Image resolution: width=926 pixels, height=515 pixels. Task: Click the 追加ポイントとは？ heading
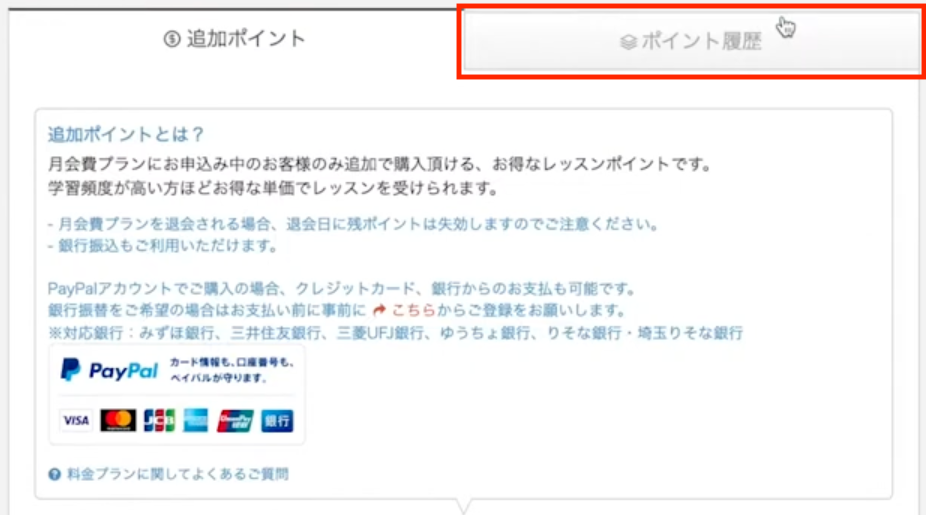click(x=126, y=135)
